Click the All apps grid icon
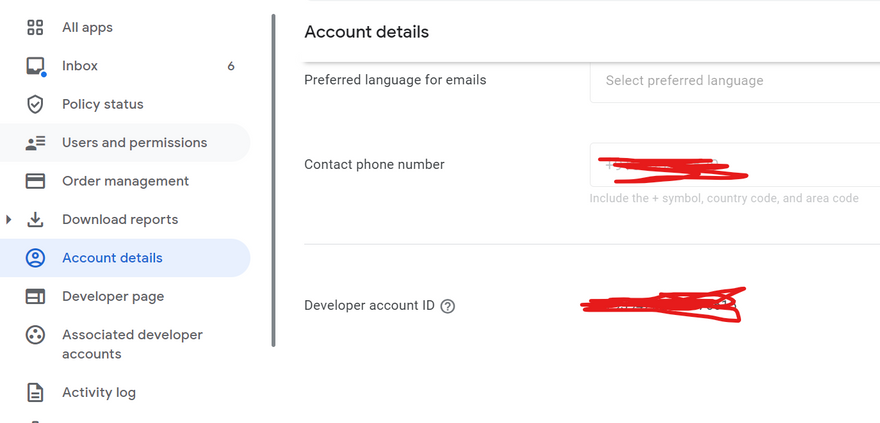 [35, 28]
